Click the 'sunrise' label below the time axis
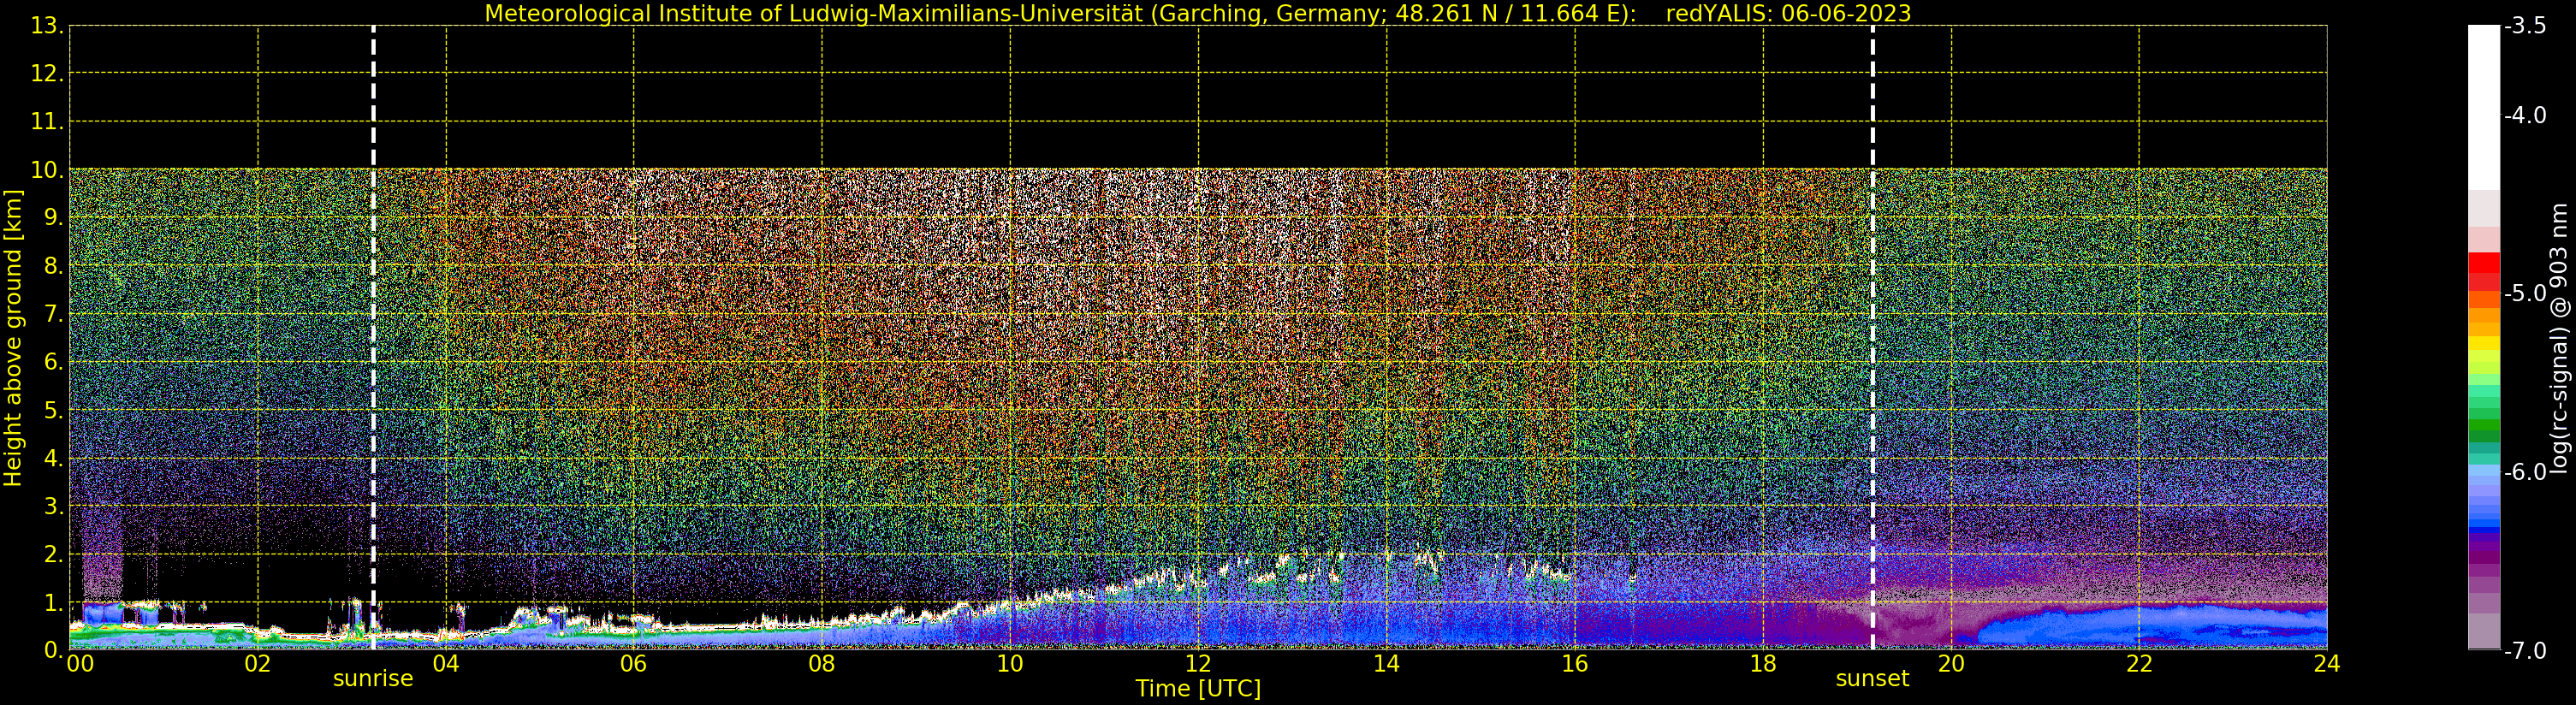Image resolution: width=2576 pixels, height=705 pixels. click(373, 679)
